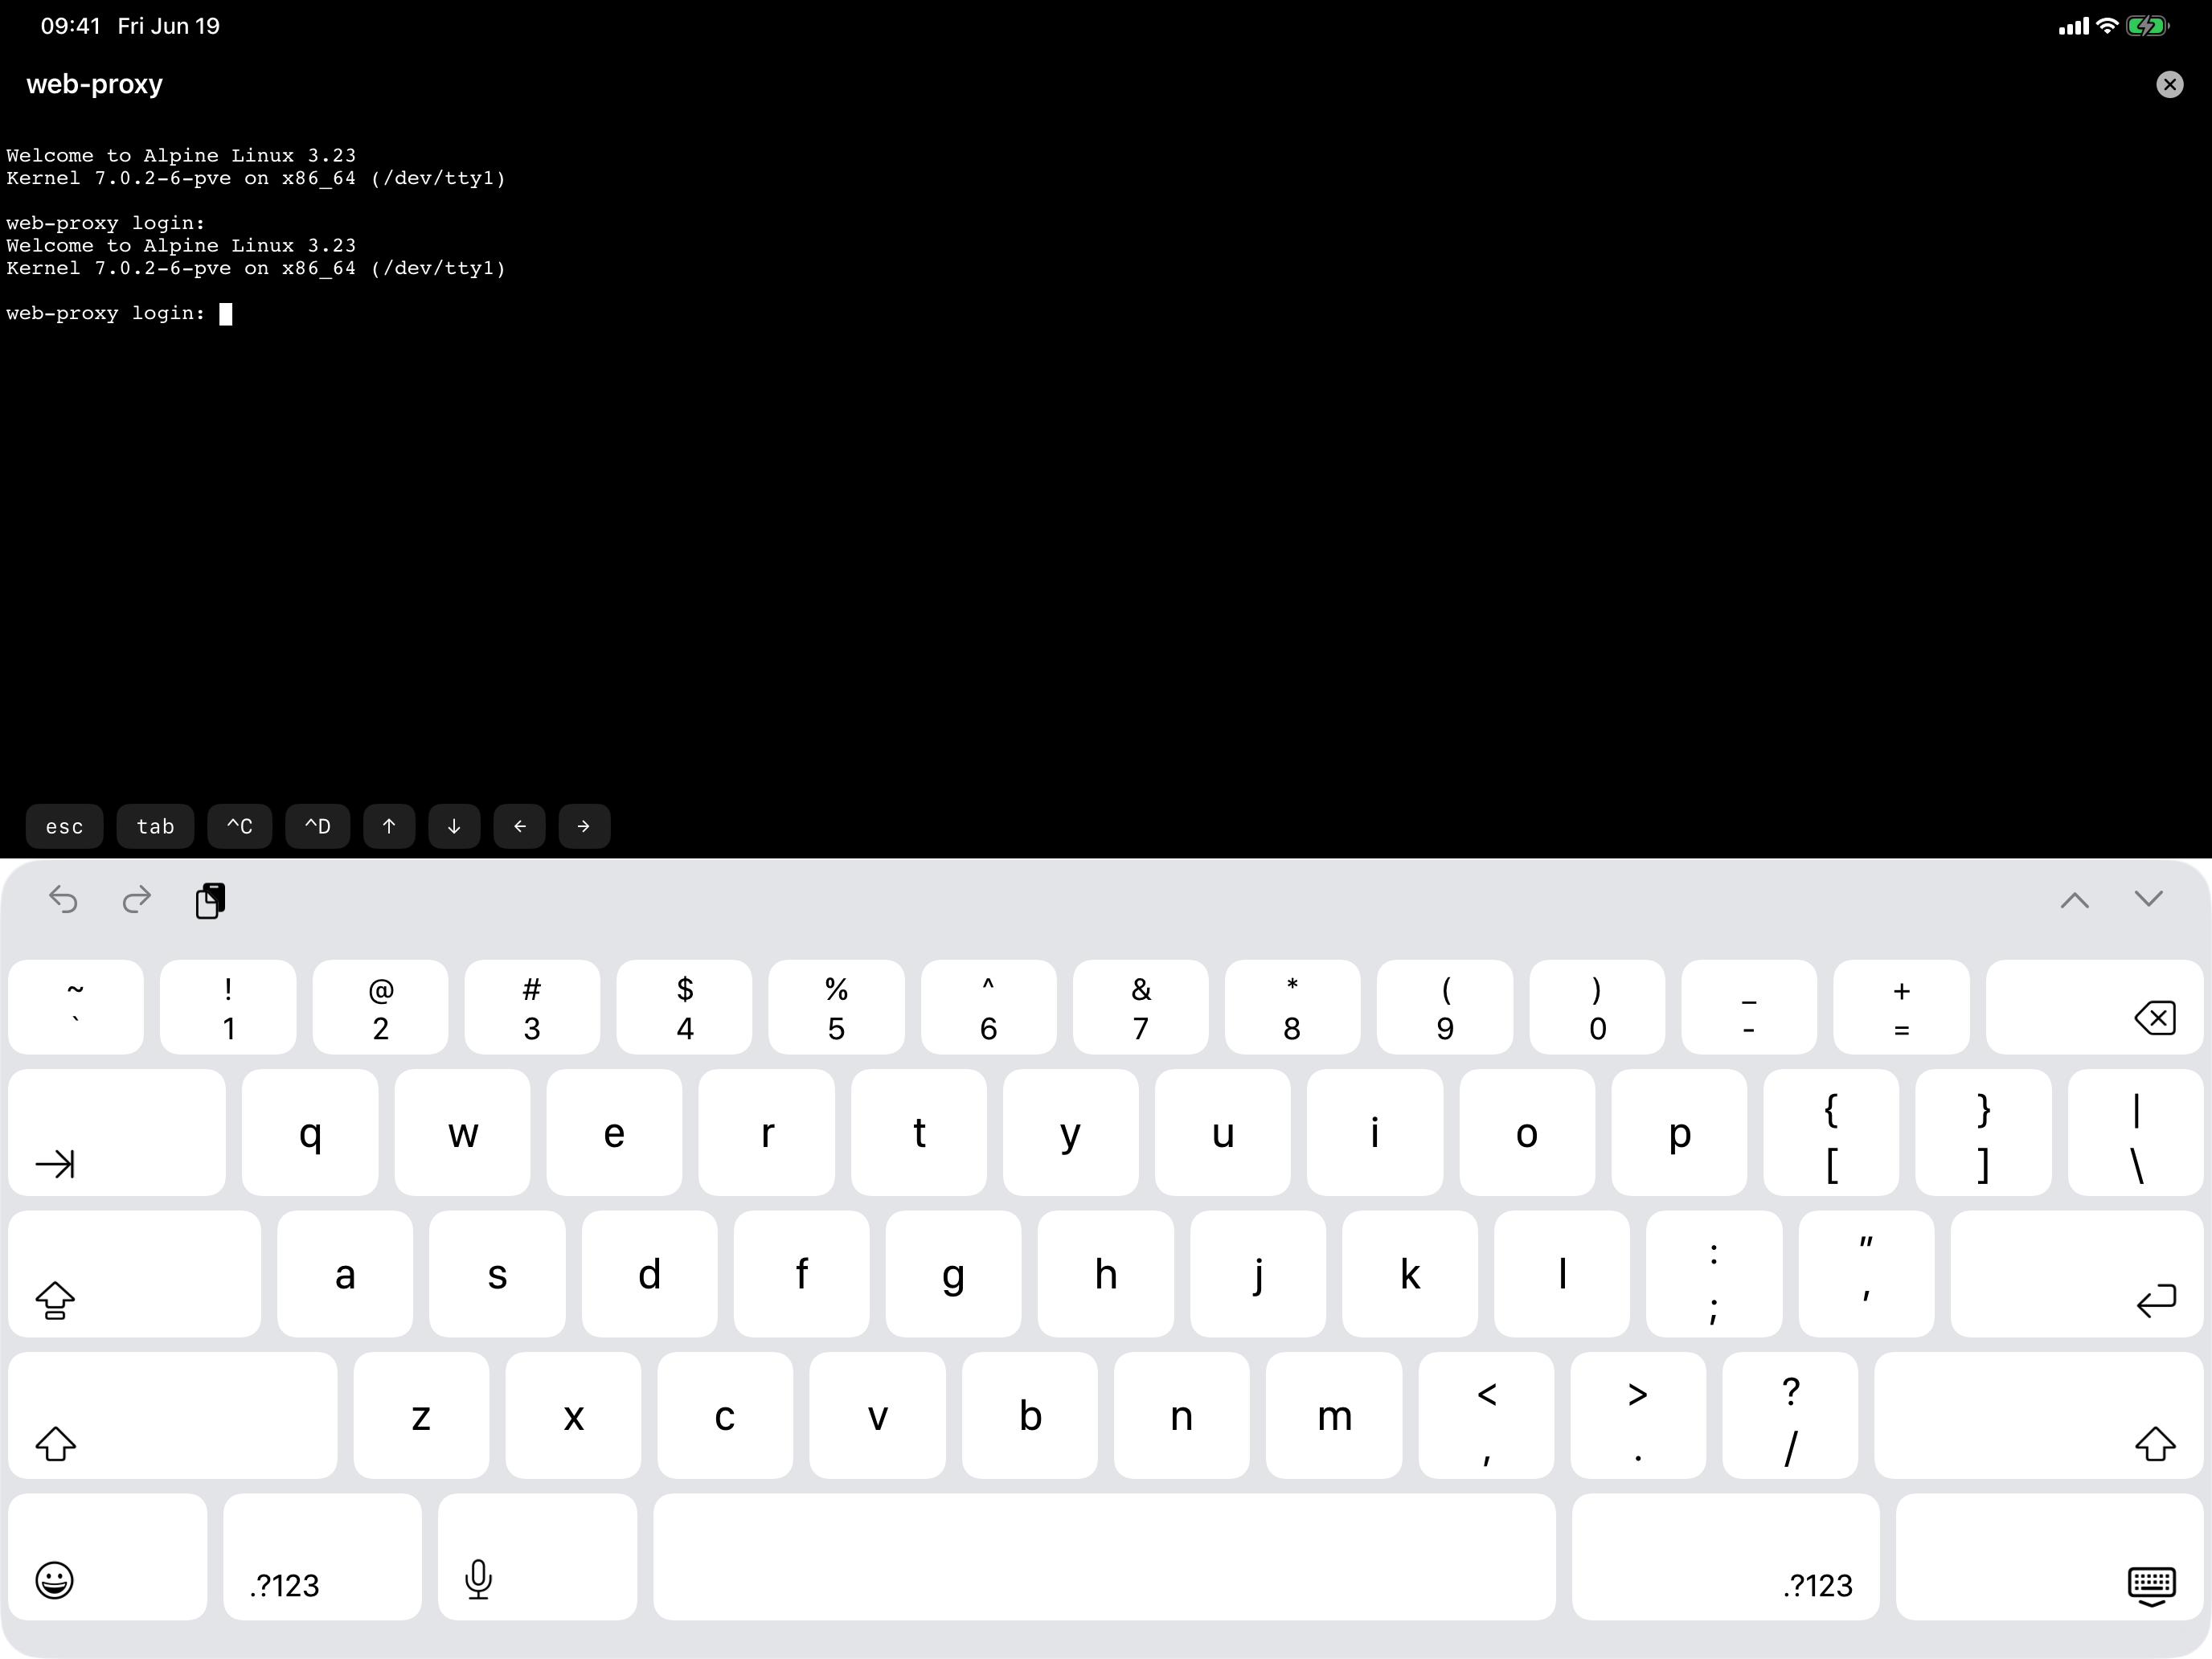Tap the 7 ampersand key

(1140, 1007)
